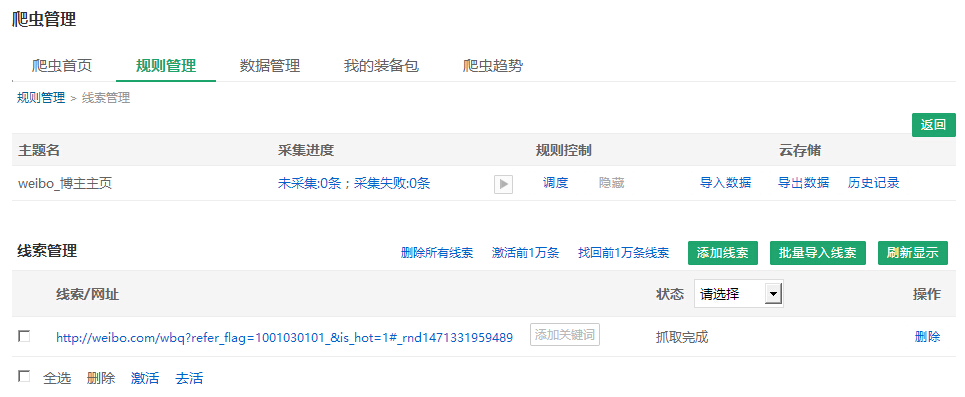Click the weibo_博主主页 topic name
The height and width of the screenshot is (397, 965).
pos(65,183)
